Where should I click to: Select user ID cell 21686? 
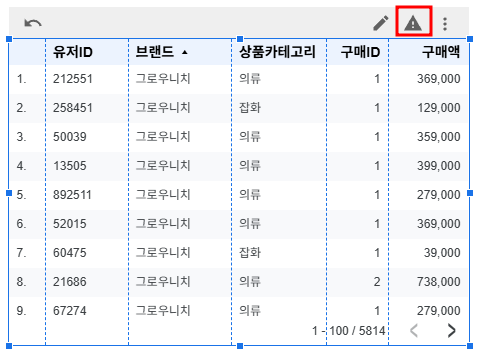[x=70, y=282]
